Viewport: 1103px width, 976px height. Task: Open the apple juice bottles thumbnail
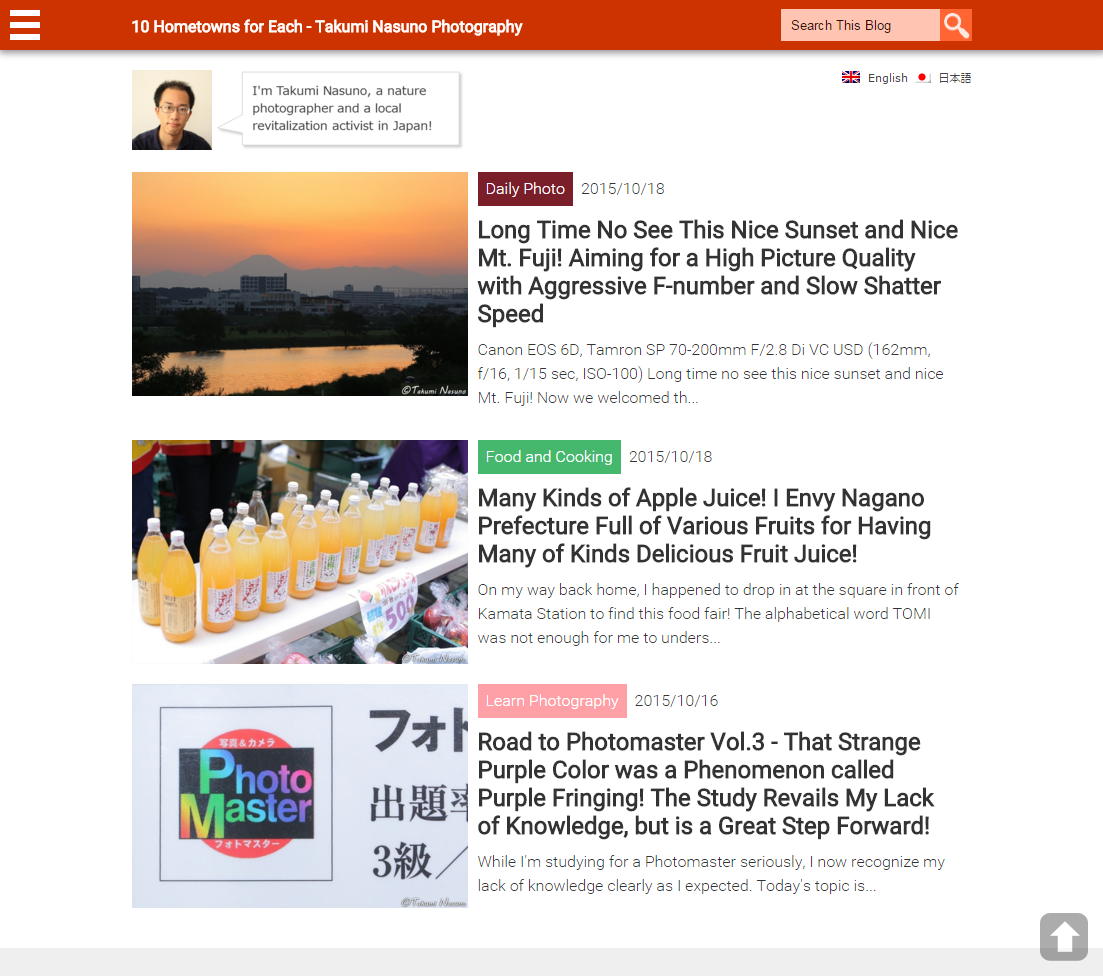[x=300, y=552]
